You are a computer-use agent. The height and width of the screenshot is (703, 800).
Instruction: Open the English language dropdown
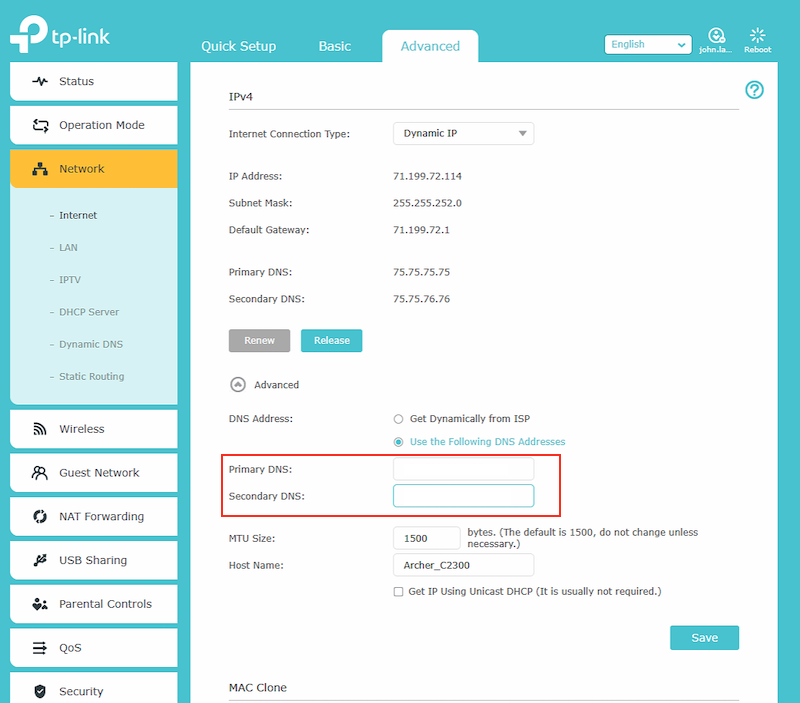tap(648, 44)
